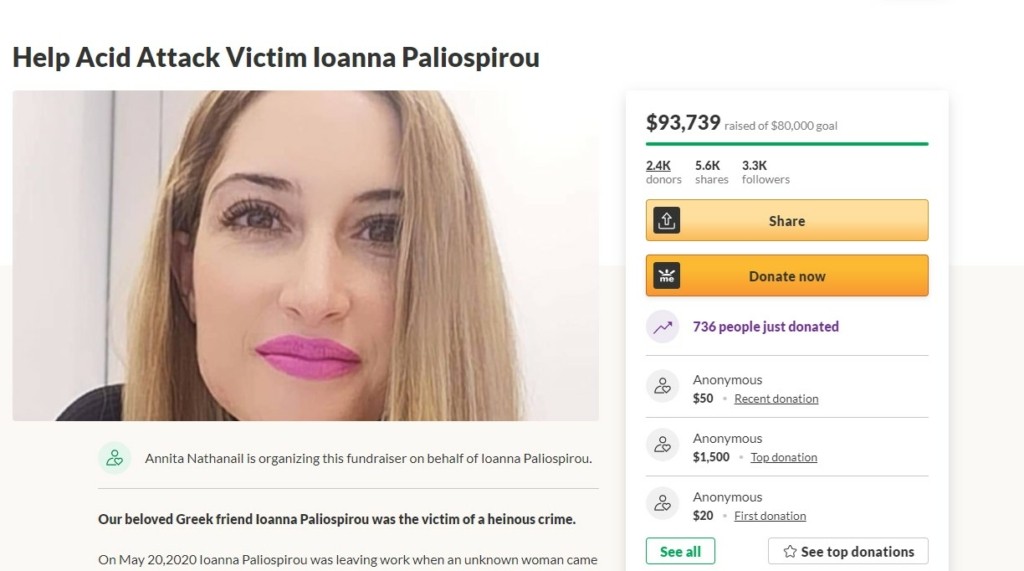Click the share upload icon
Screen dimensions: 1024x571
tap(666, 220)
